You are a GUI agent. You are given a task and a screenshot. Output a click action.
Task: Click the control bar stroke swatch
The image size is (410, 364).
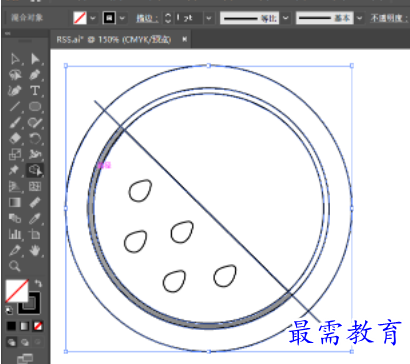coord(110,18)
